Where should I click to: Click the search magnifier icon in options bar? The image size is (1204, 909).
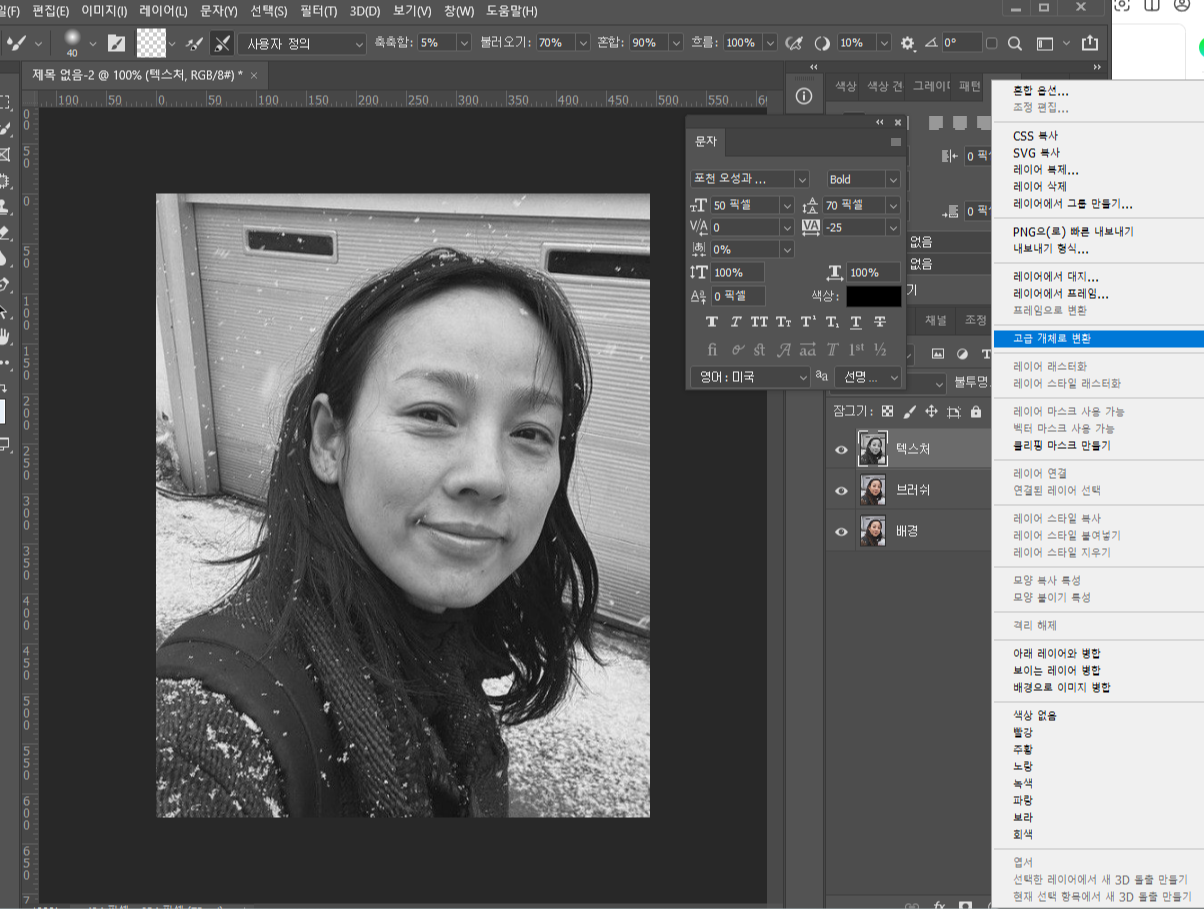[x=1014, y=43]
